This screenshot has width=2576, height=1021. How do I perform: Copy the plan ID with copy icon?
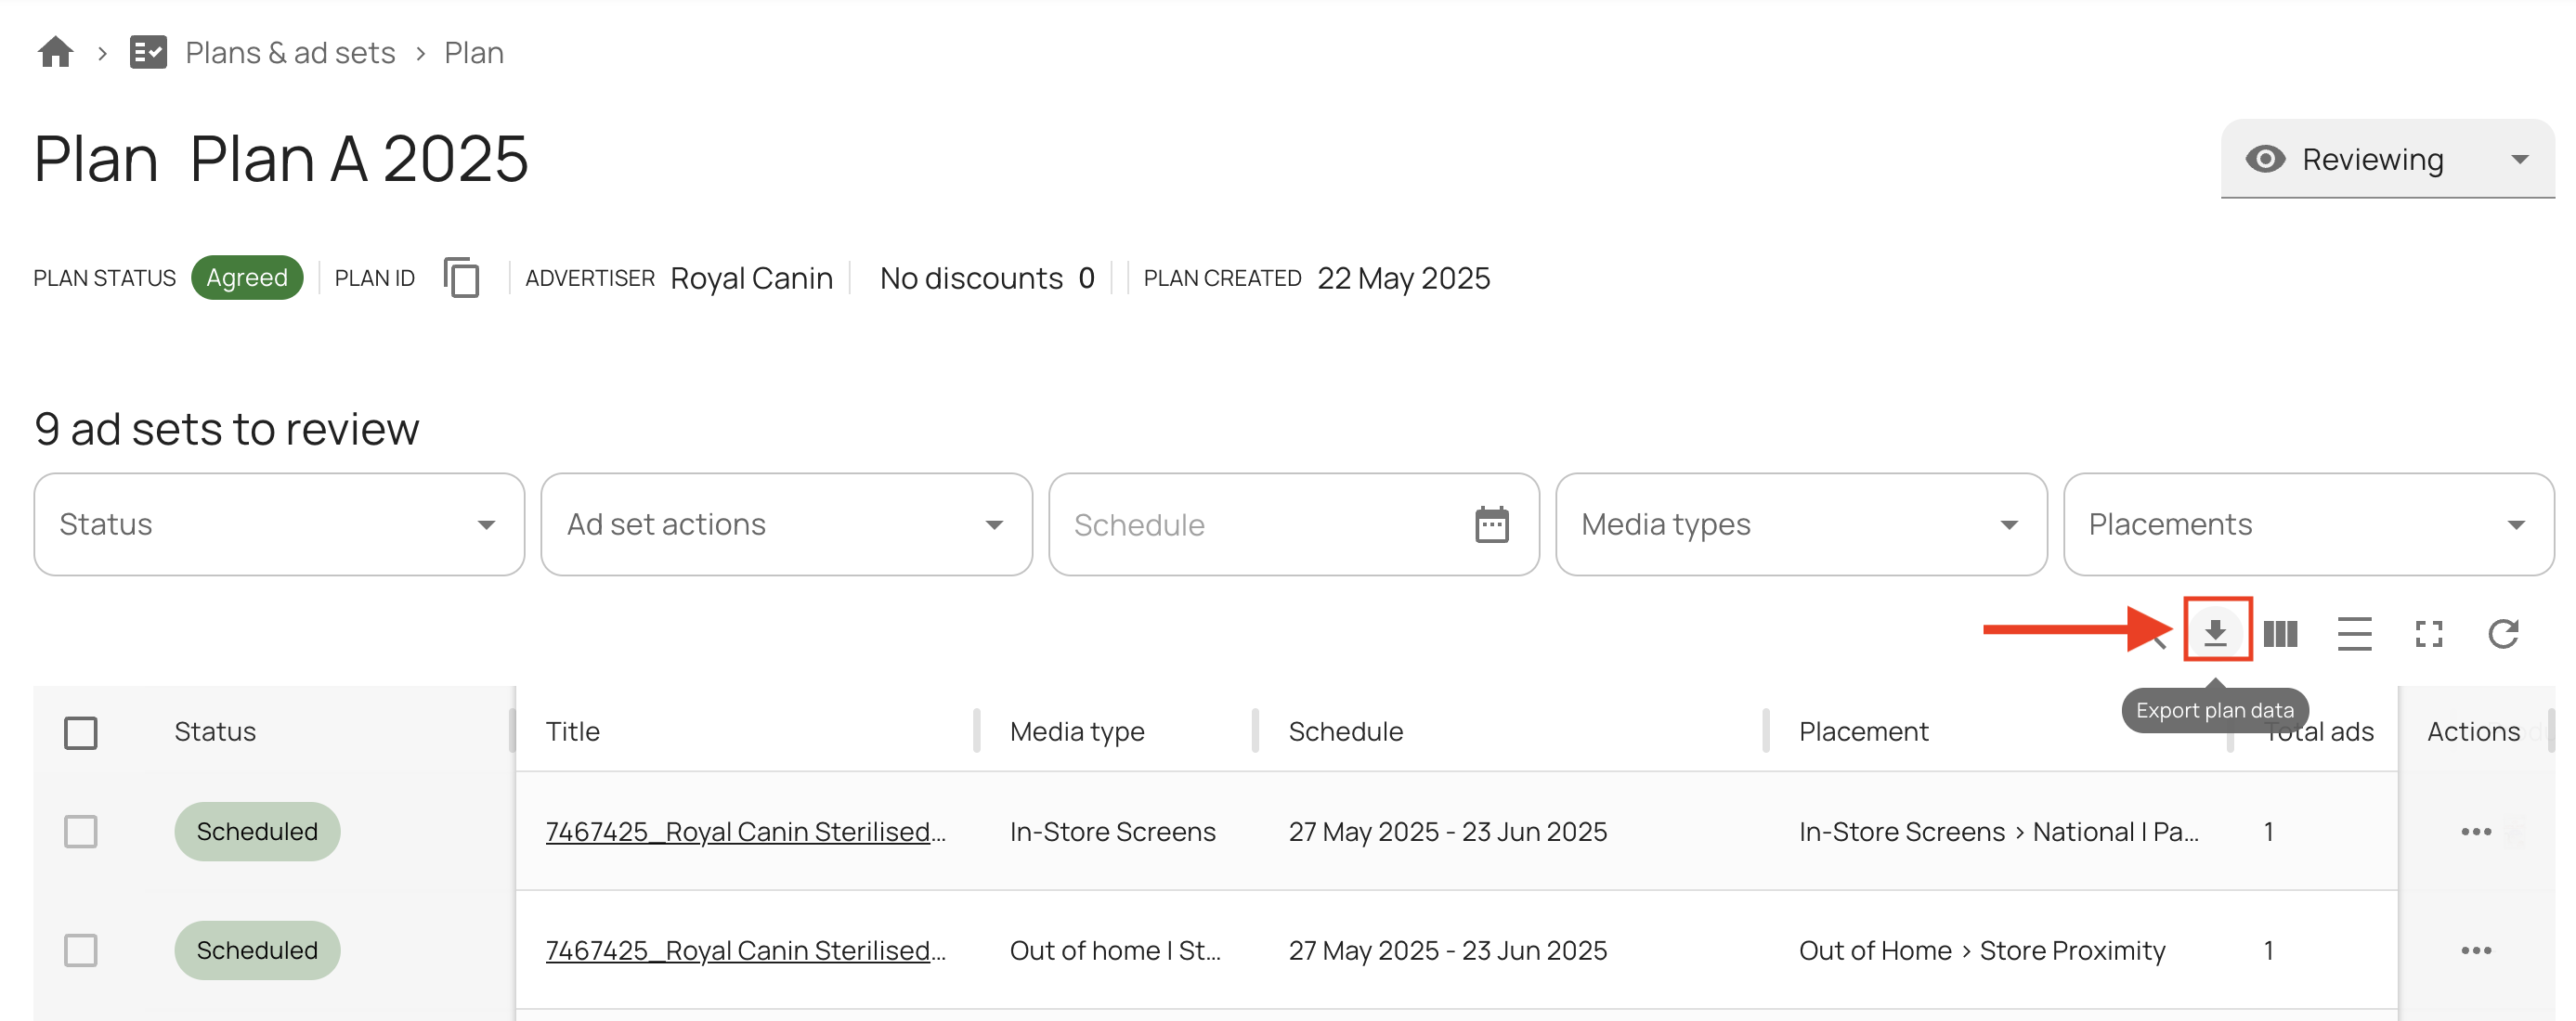click(461, 278)
